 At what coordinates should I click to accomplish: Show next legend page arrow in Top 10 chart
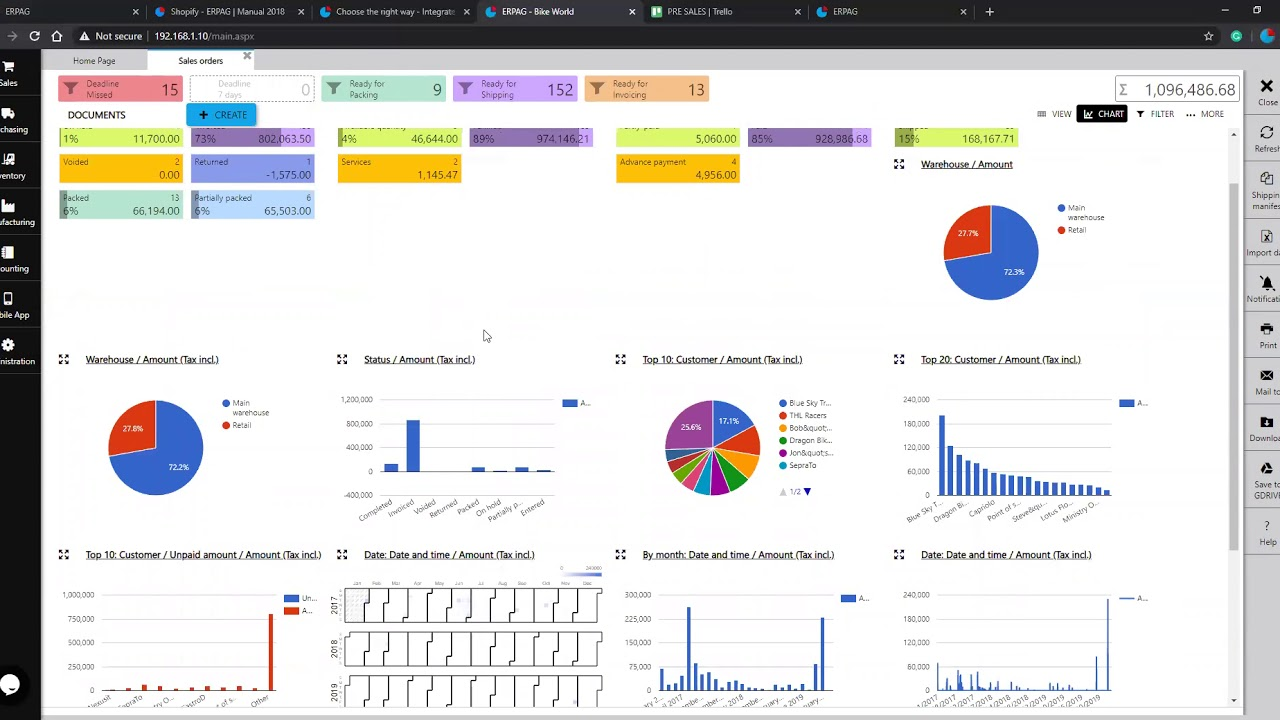click(807, 491)
